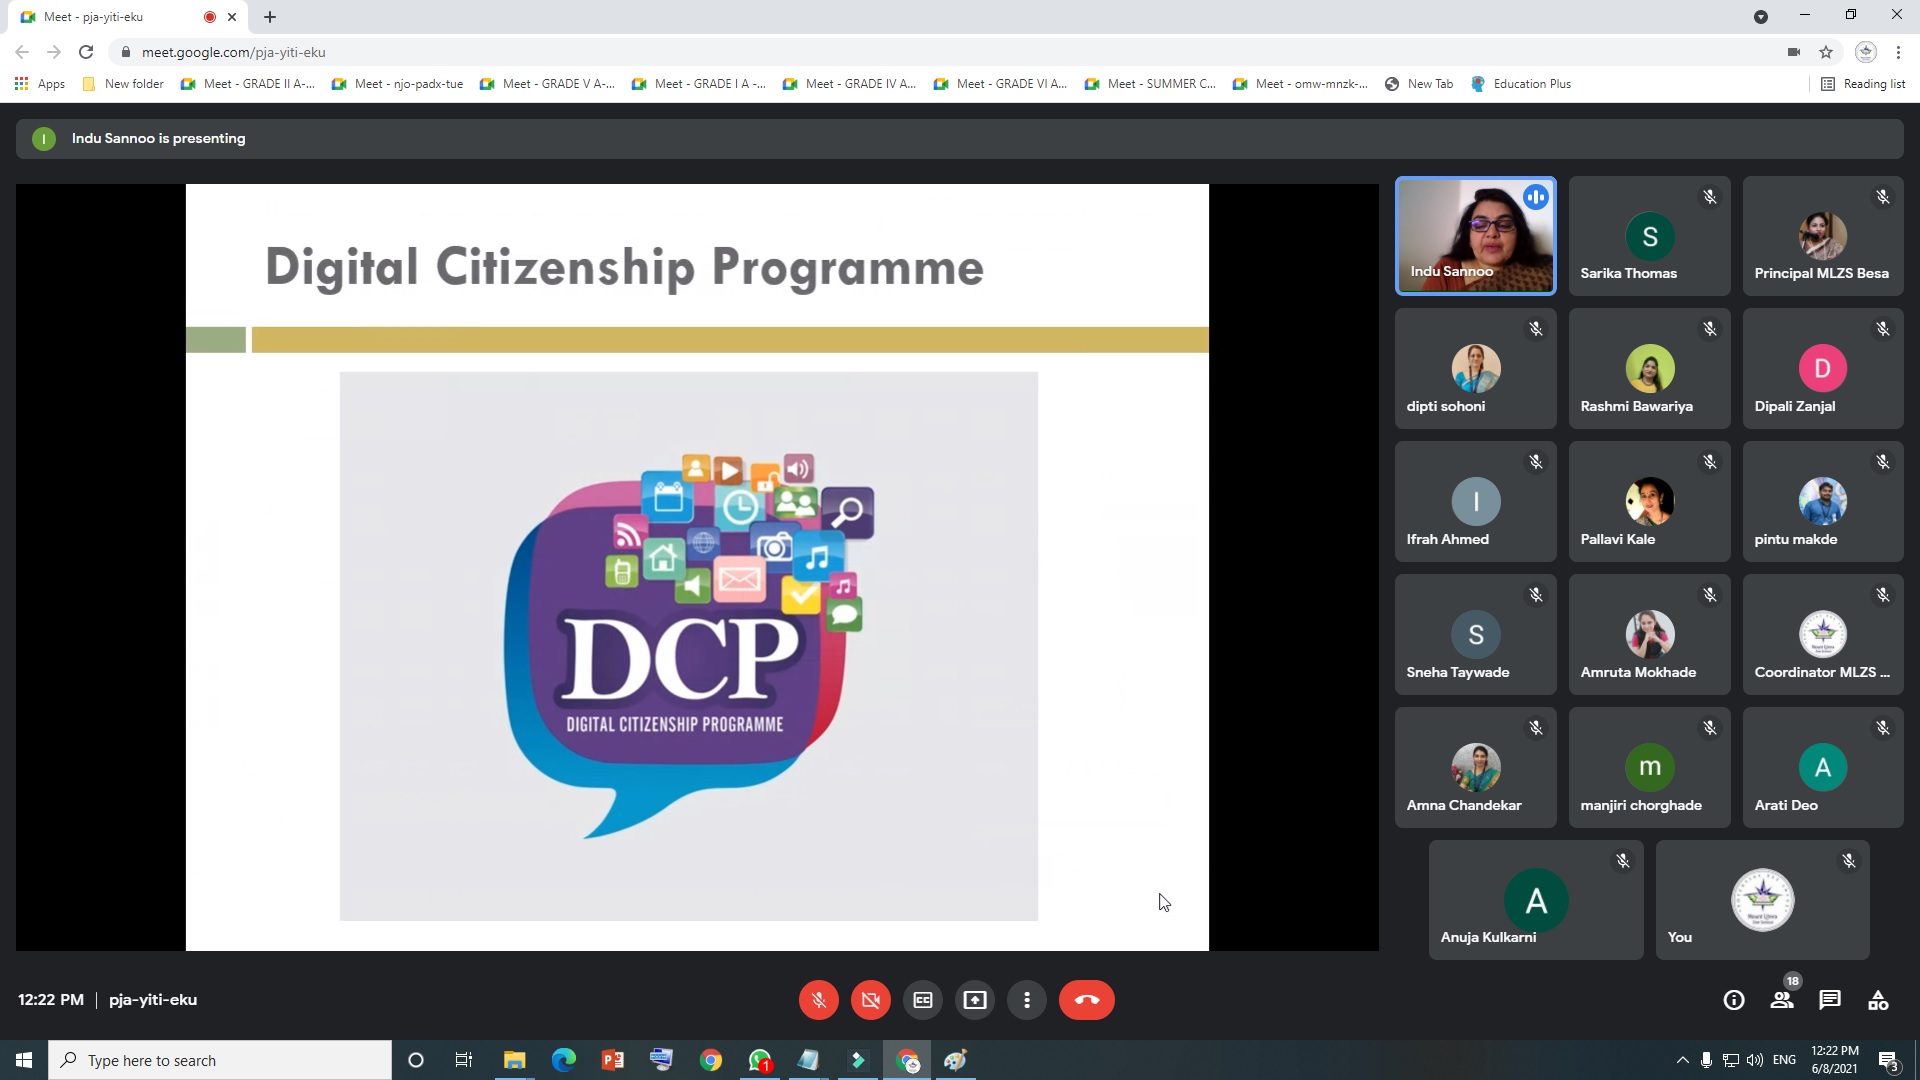Screen dimensions: 1920x1080
Task: Bookmark this page with the star
Action: tap(1825, 52)
